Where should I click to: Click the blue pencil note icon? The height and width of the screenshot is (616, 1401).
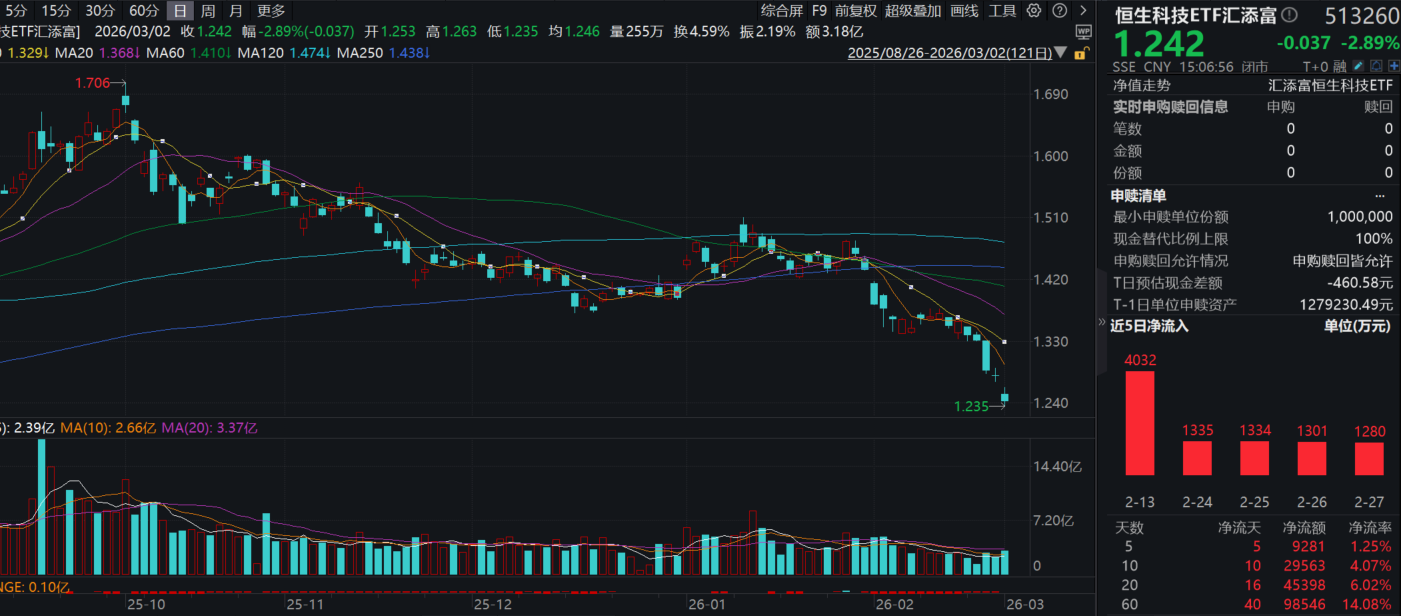coord(1360,66)
